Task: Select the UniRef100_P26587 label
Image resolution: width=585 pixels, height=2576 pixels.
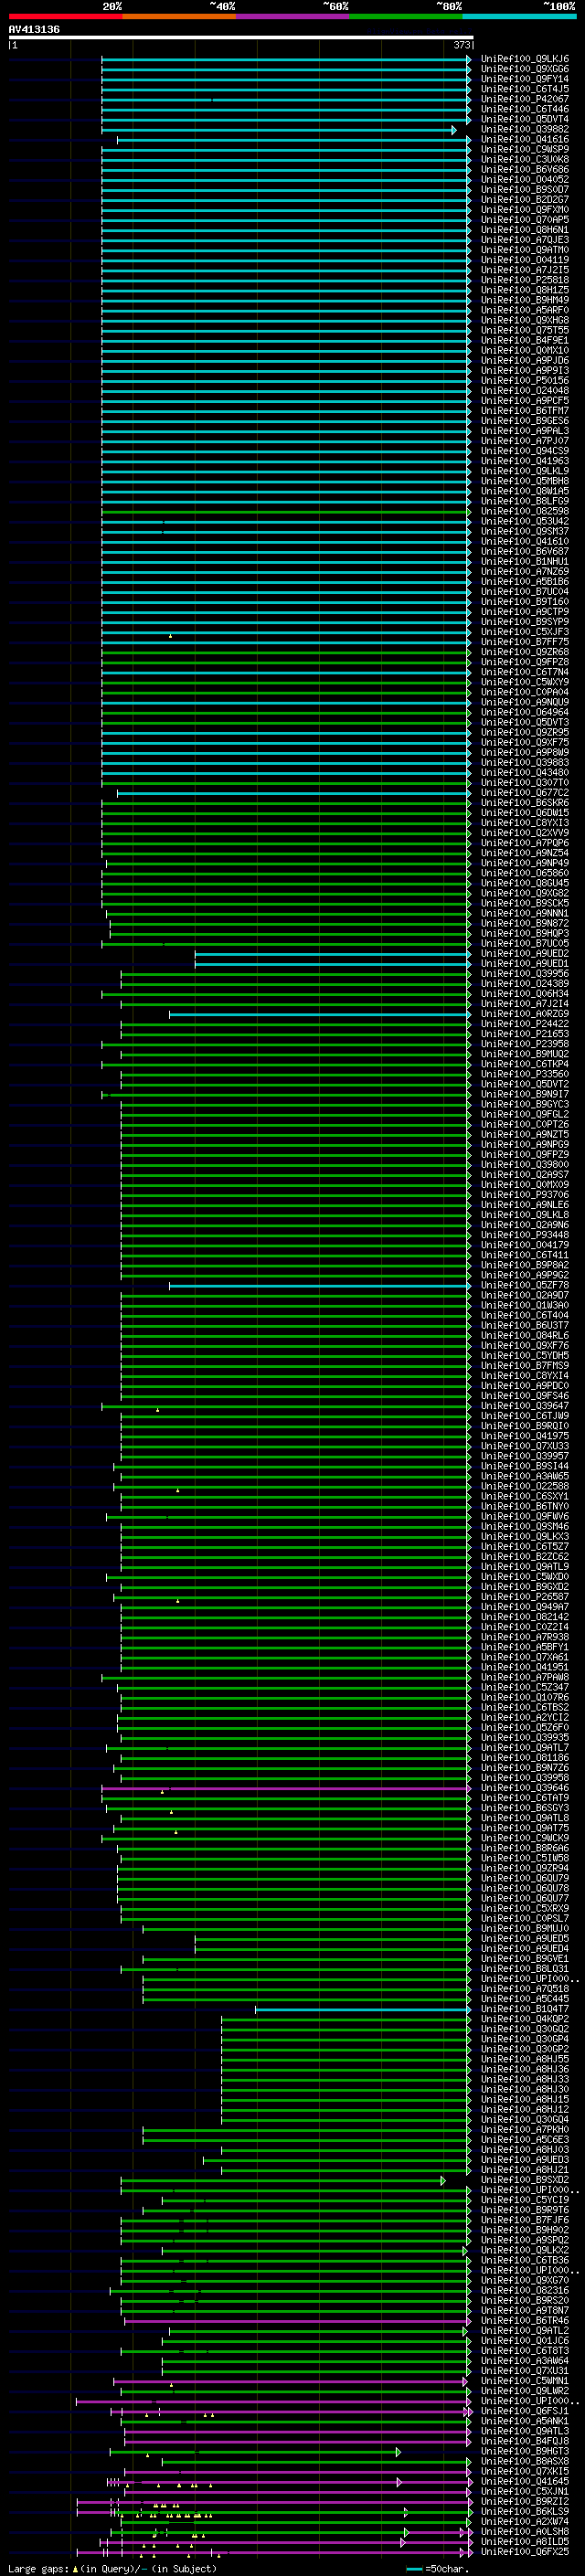Action: (x=524, y=1597)
